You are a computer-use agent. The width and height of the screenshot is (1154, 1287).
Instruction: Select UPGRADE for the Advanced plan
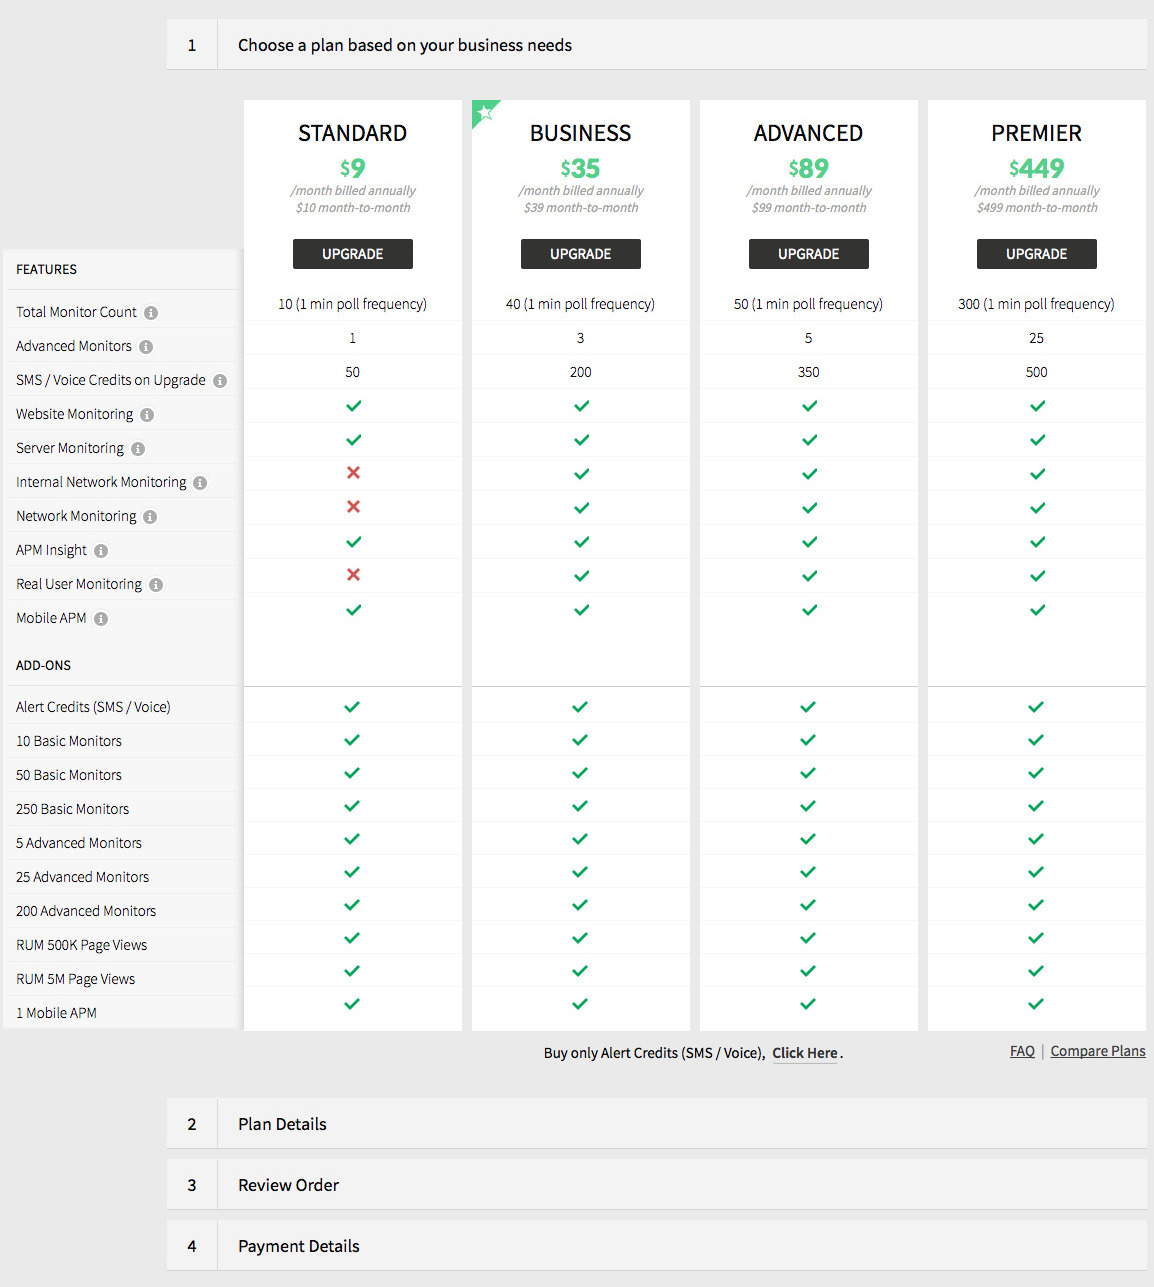(x=808, y=254)
